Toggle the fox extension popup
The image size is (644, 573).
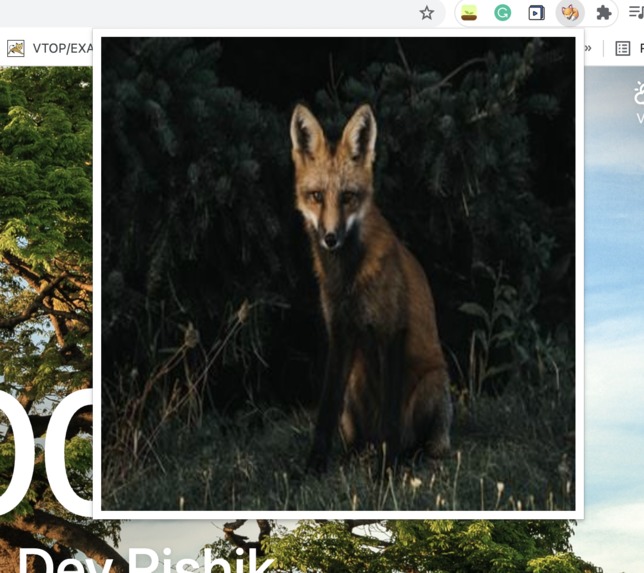pos(570,13)
